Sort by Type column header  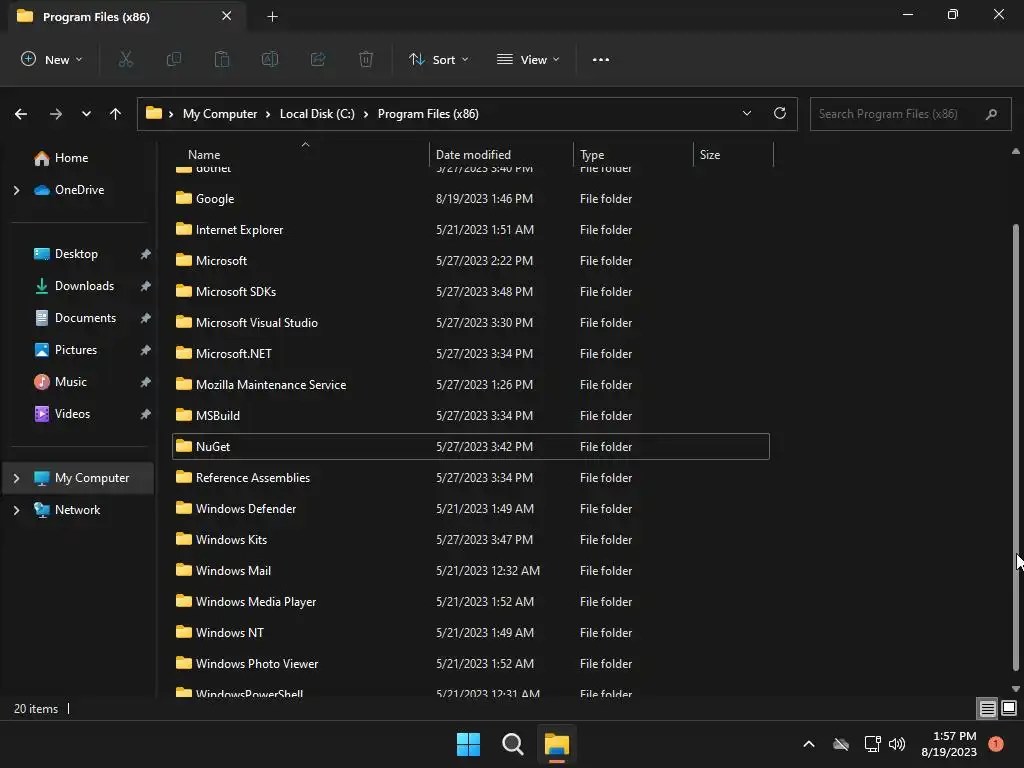(x=592, y=155)
